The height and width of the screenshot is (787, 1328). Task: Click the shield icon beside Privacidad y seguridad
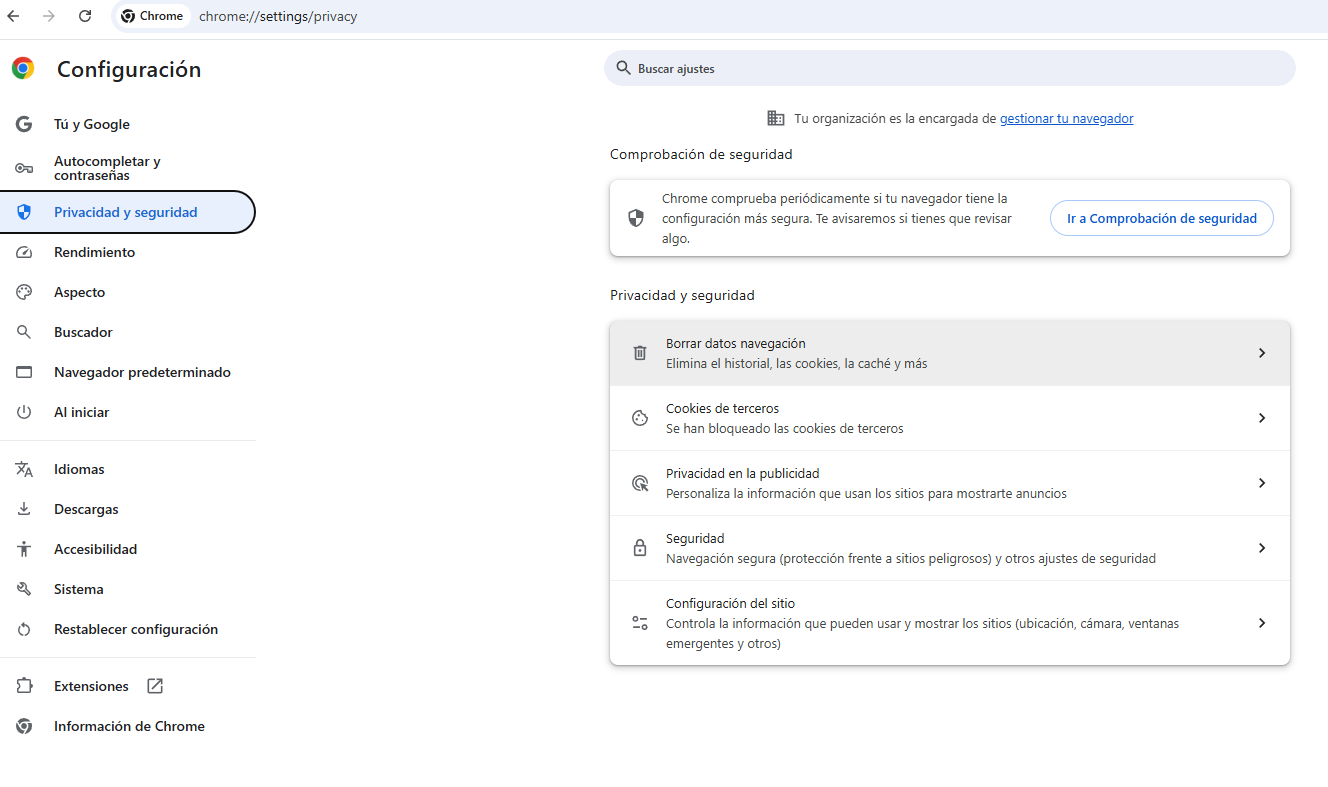point(24,212)
